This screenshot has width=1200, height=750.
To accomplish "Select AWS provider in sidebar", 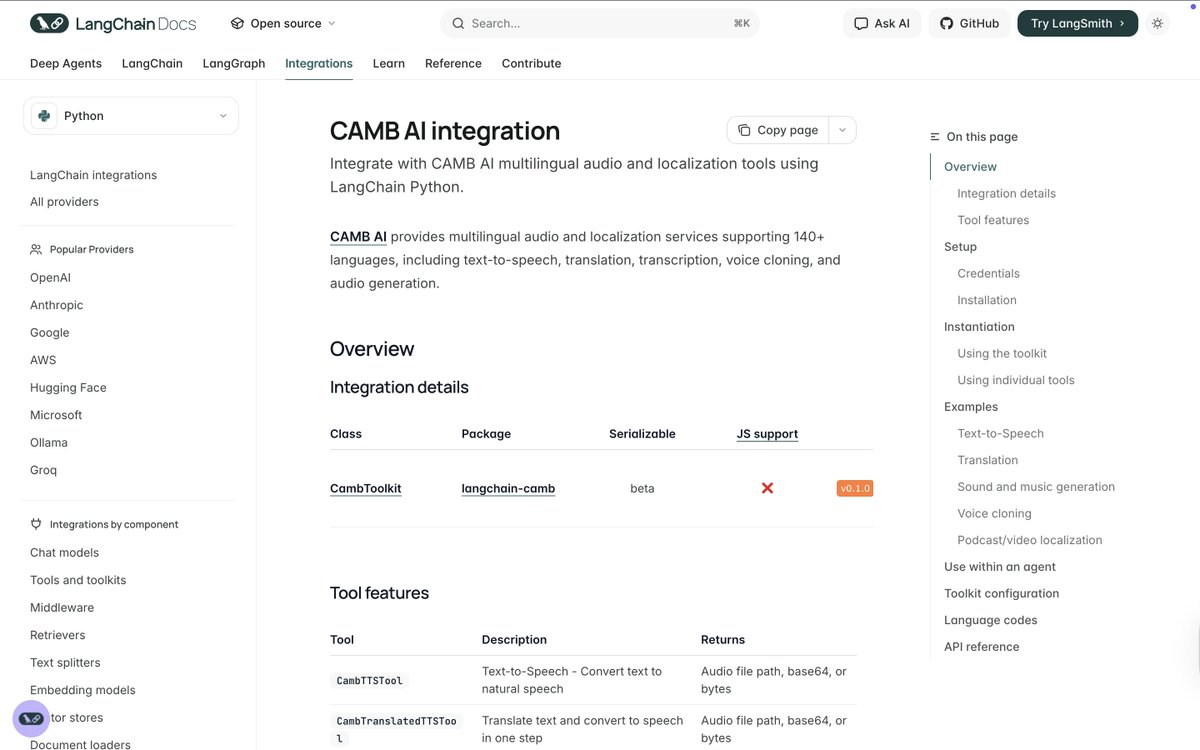I will pos(43,360).
